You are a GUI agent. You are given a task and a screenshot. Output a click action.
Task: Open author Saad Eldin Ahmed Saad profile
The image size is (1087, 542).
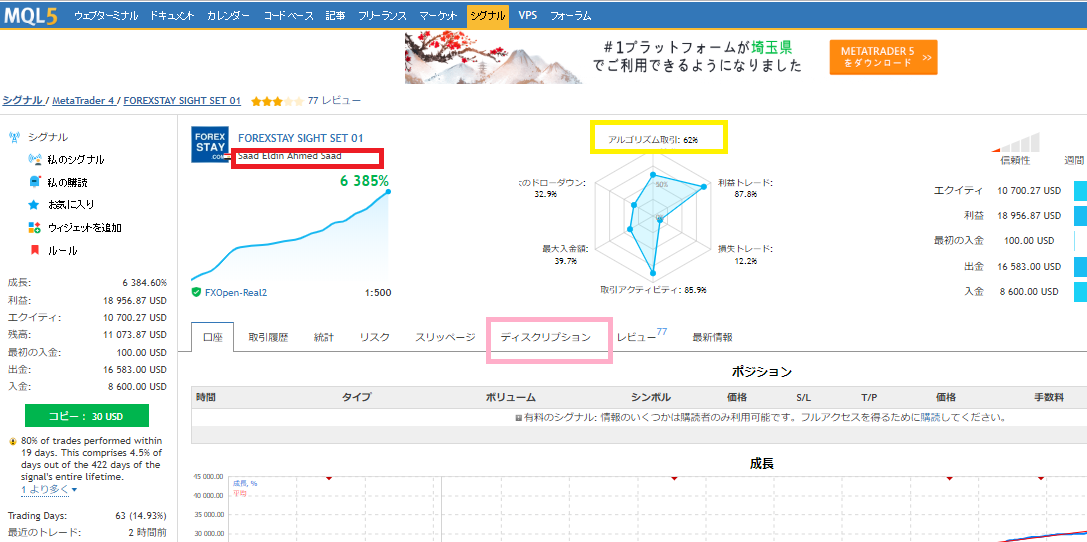click(x=289, y=156)
